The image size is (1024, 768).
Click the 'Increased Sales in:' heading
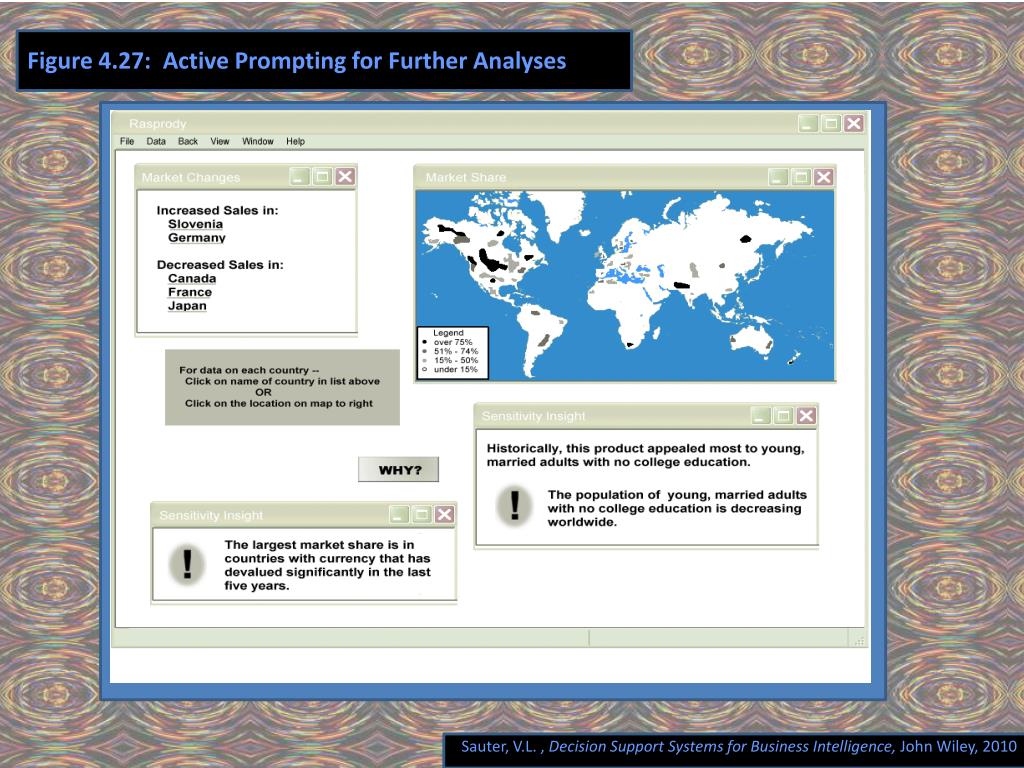(x=217, y=210)
